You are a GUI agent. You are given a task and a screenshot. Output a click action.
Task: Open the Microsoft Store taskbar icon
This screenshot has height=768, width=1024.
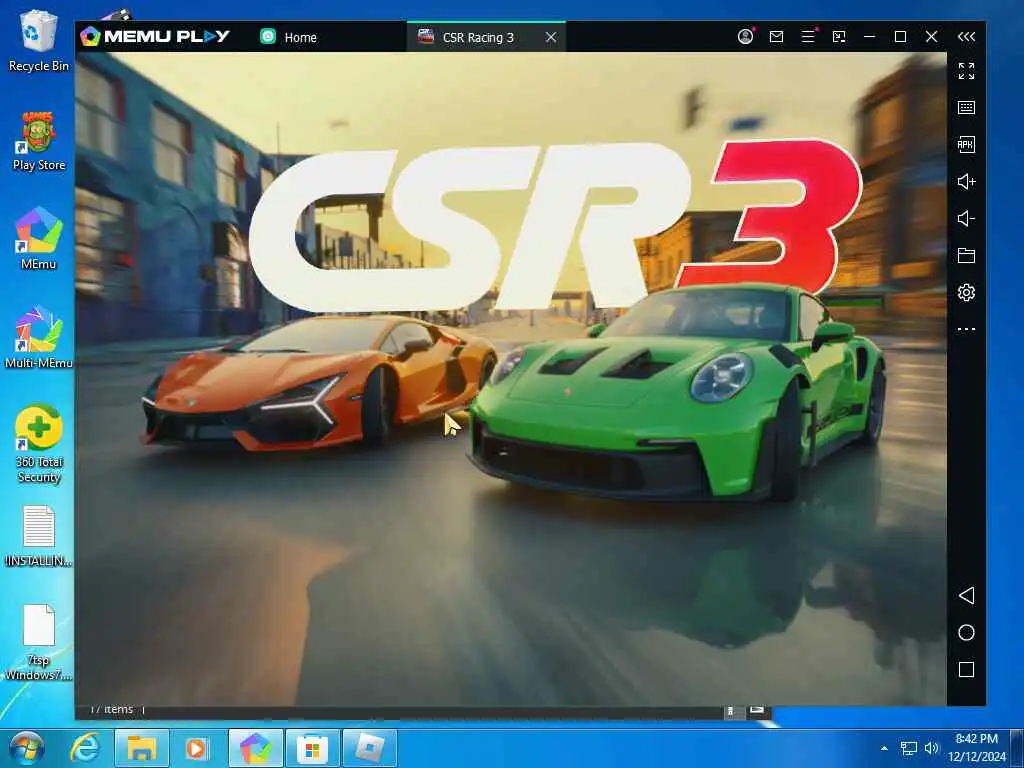coord(312,748)
